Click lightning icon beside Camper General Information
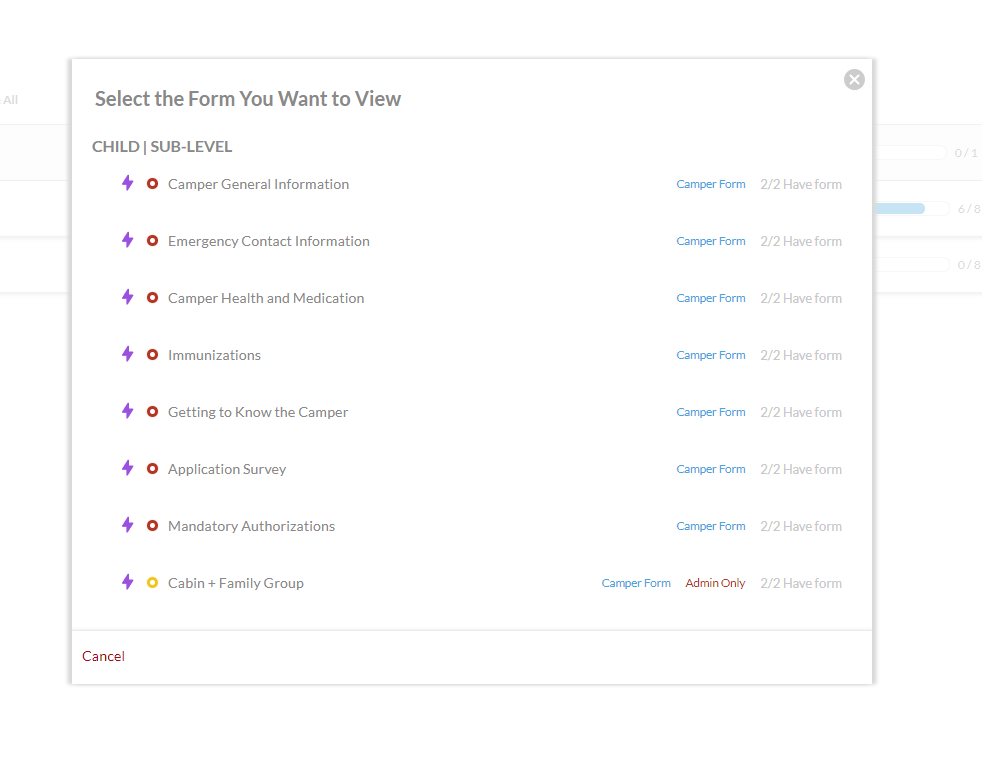 pos(127,184)
